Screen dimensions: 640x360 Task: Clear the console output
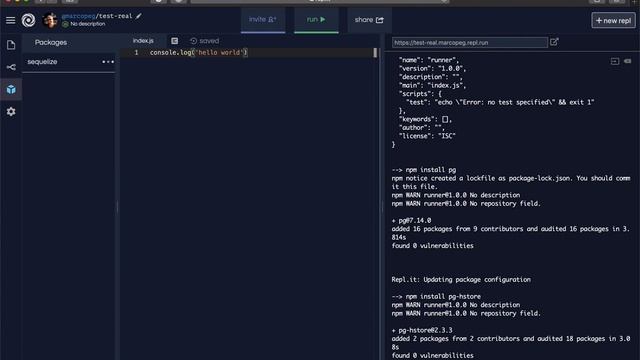pyautogui.click(x=627, y=61)
